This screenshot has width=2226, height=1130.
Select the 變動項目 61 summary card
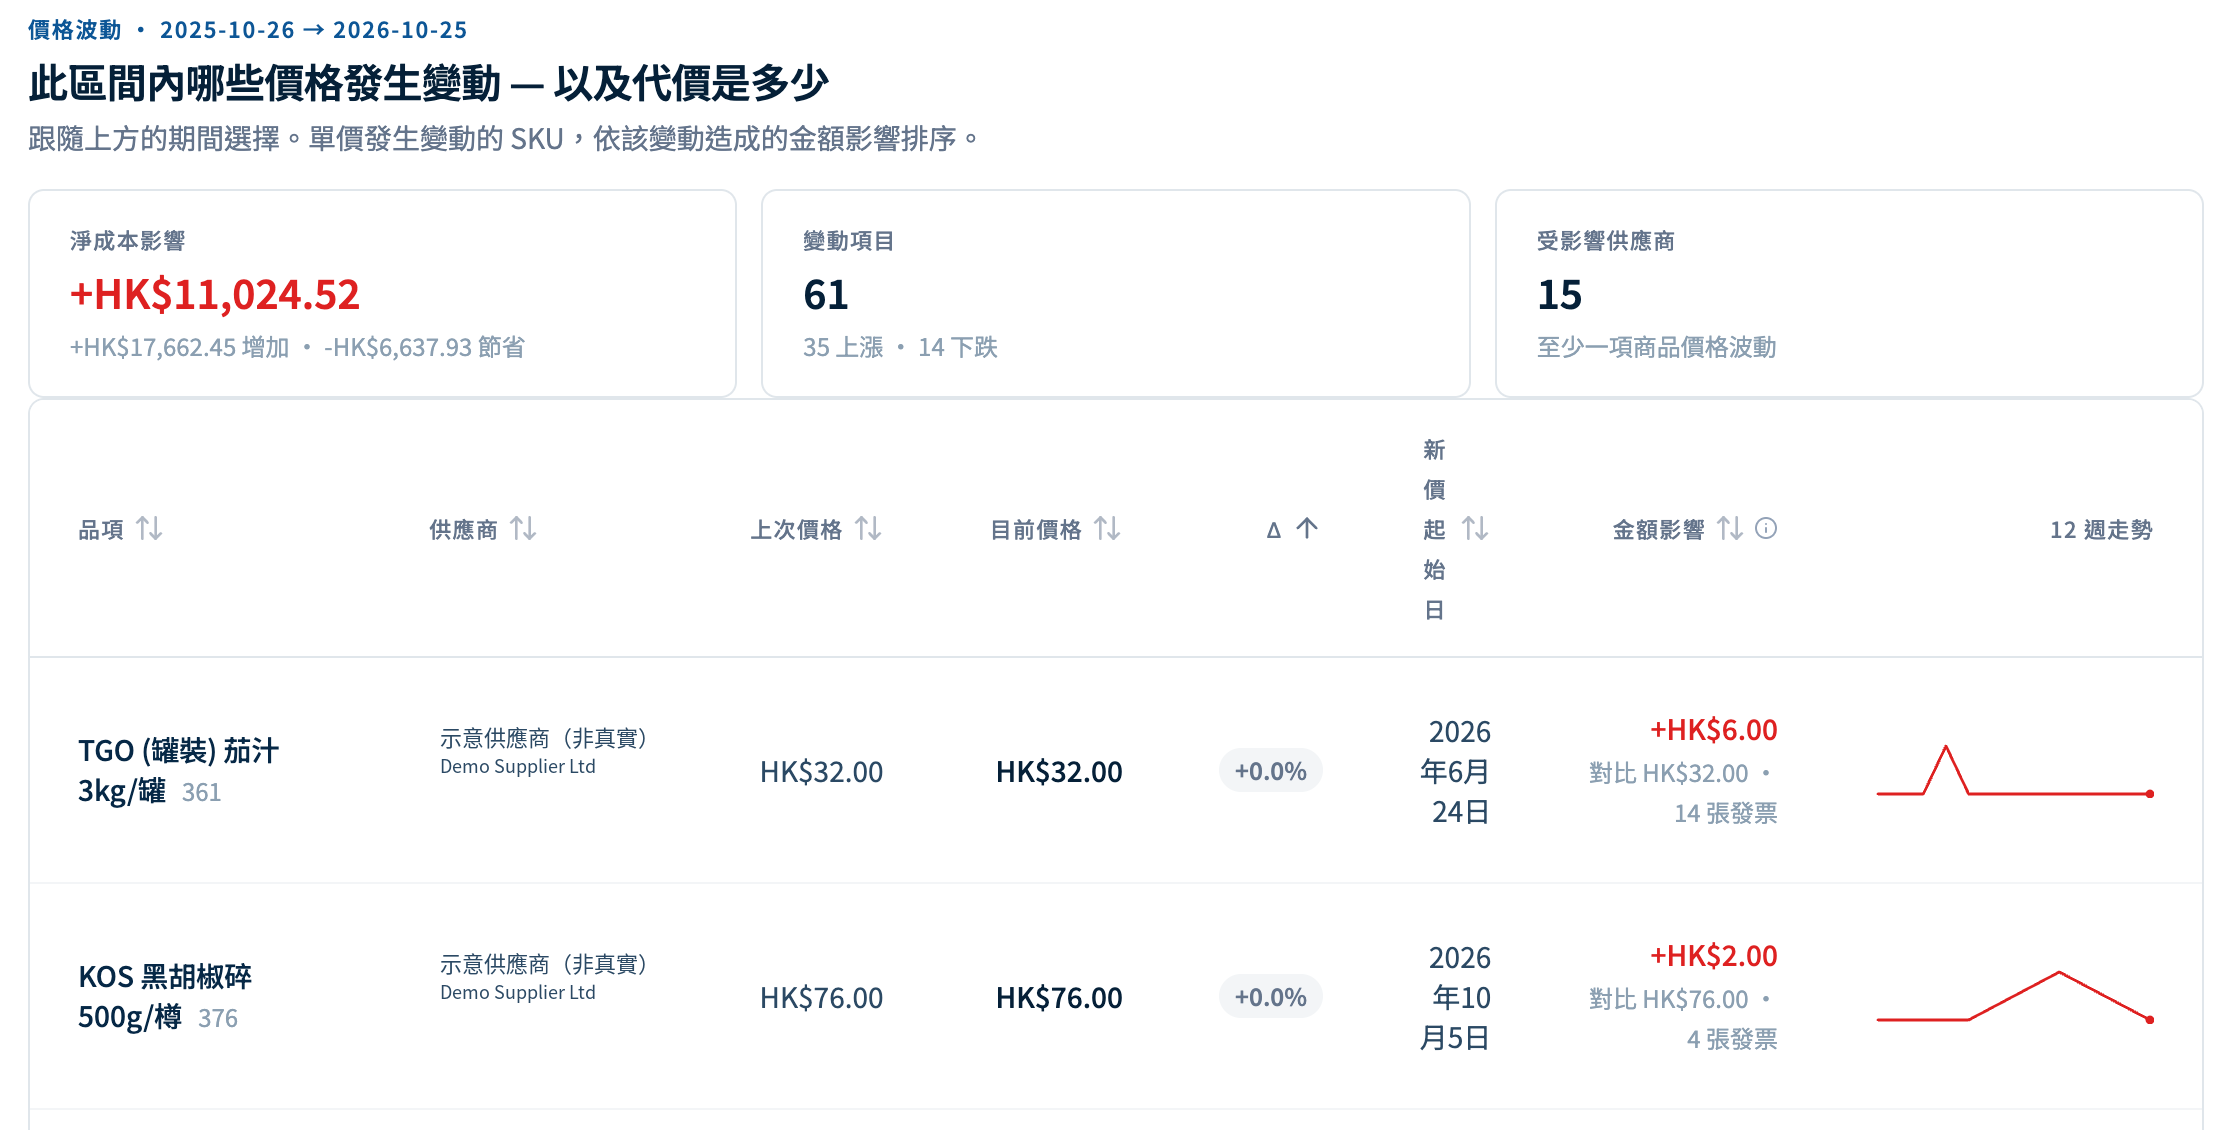tap(1116, 293)
